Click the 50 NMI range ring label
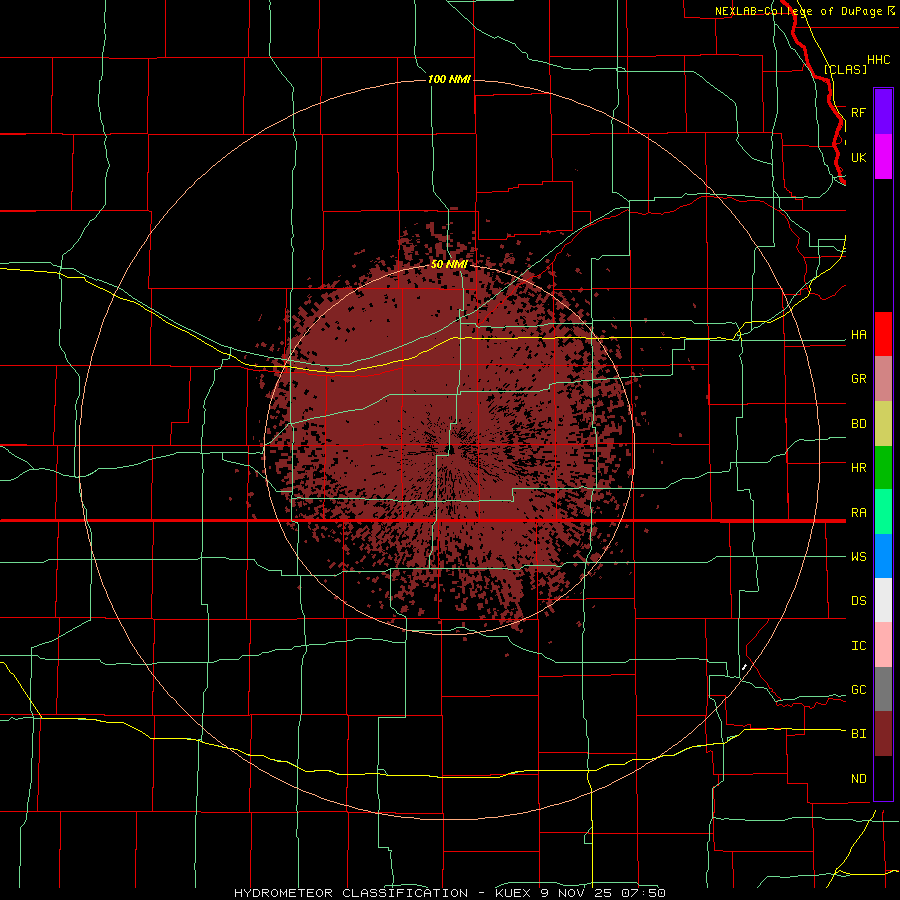 click(449, 264)
